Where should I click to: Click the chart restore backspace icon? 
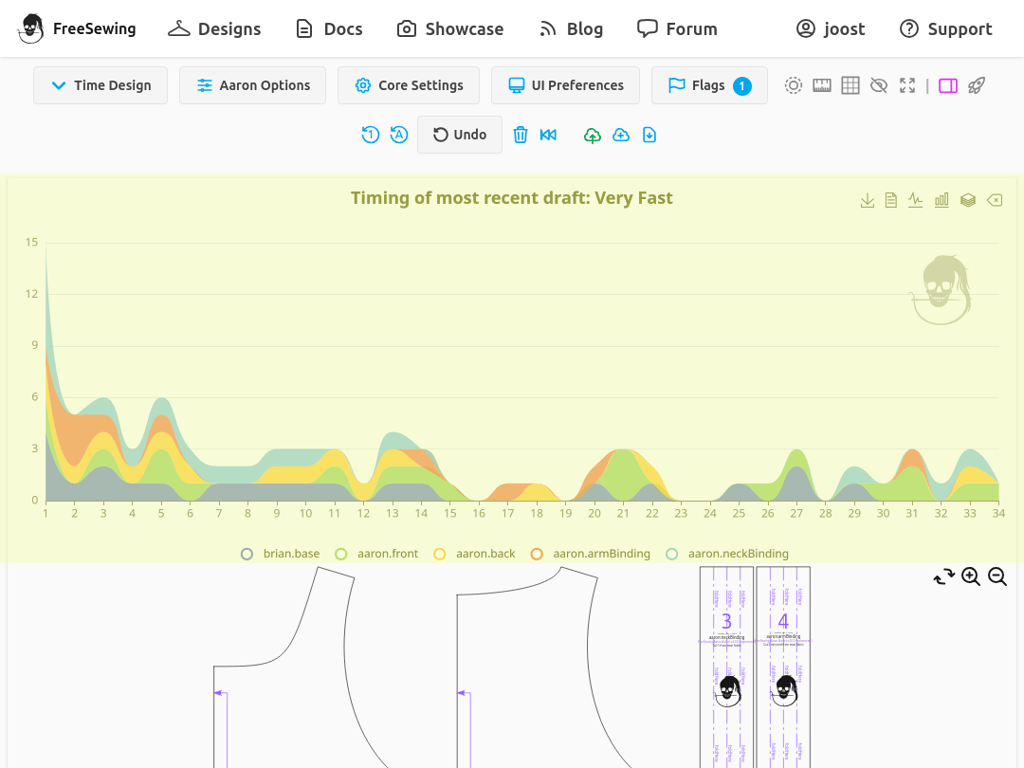tap(995, 200)
